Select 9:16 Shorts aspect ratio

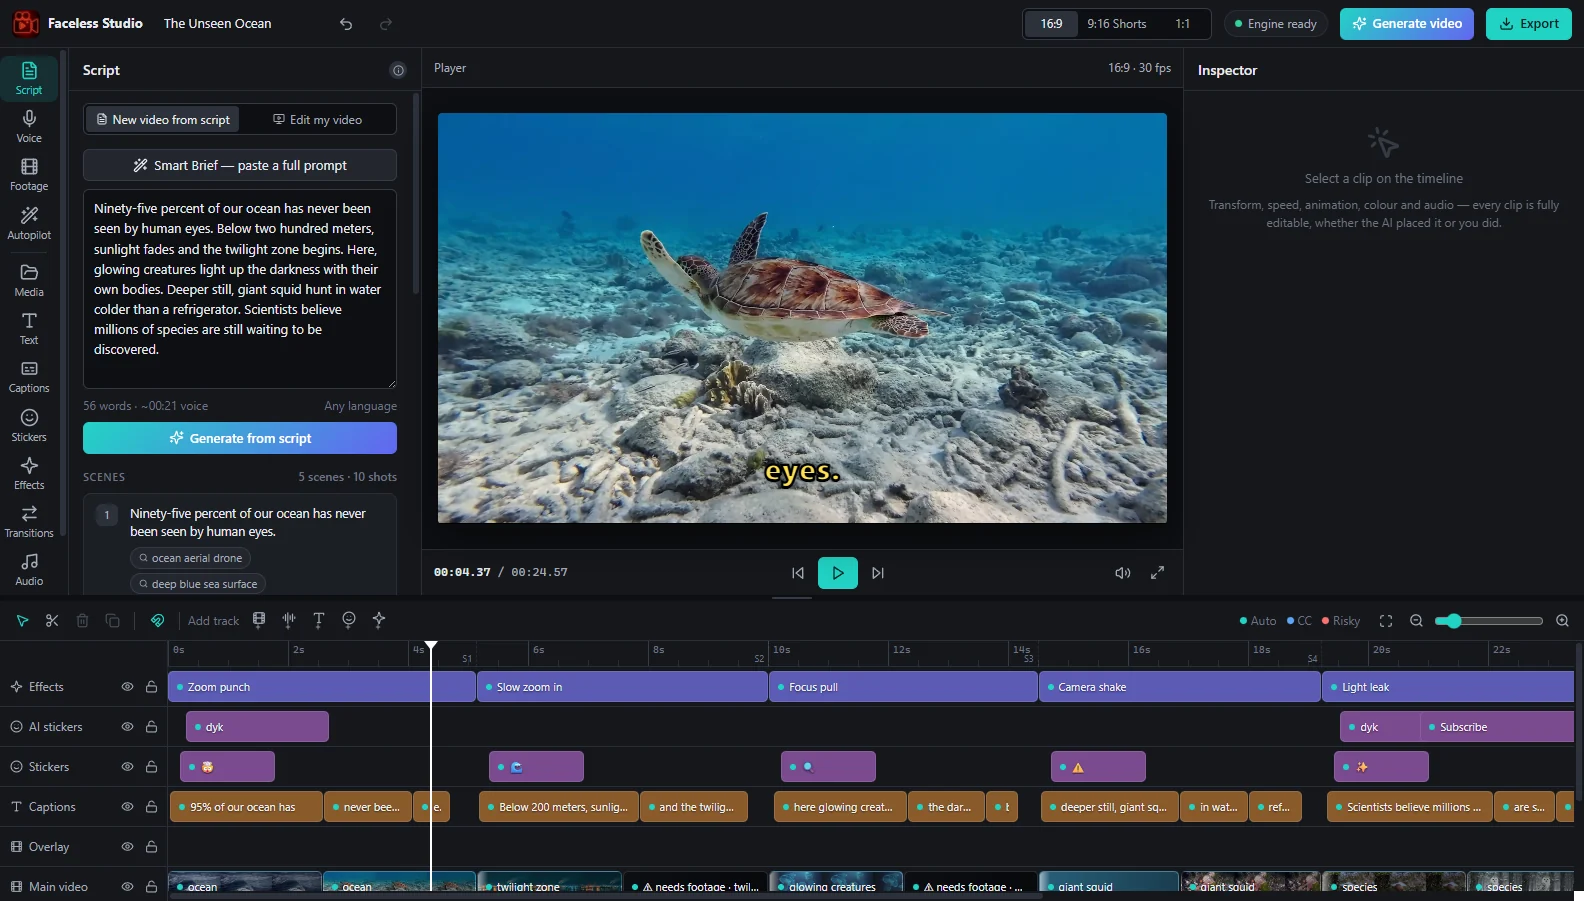pos(1117,24)
